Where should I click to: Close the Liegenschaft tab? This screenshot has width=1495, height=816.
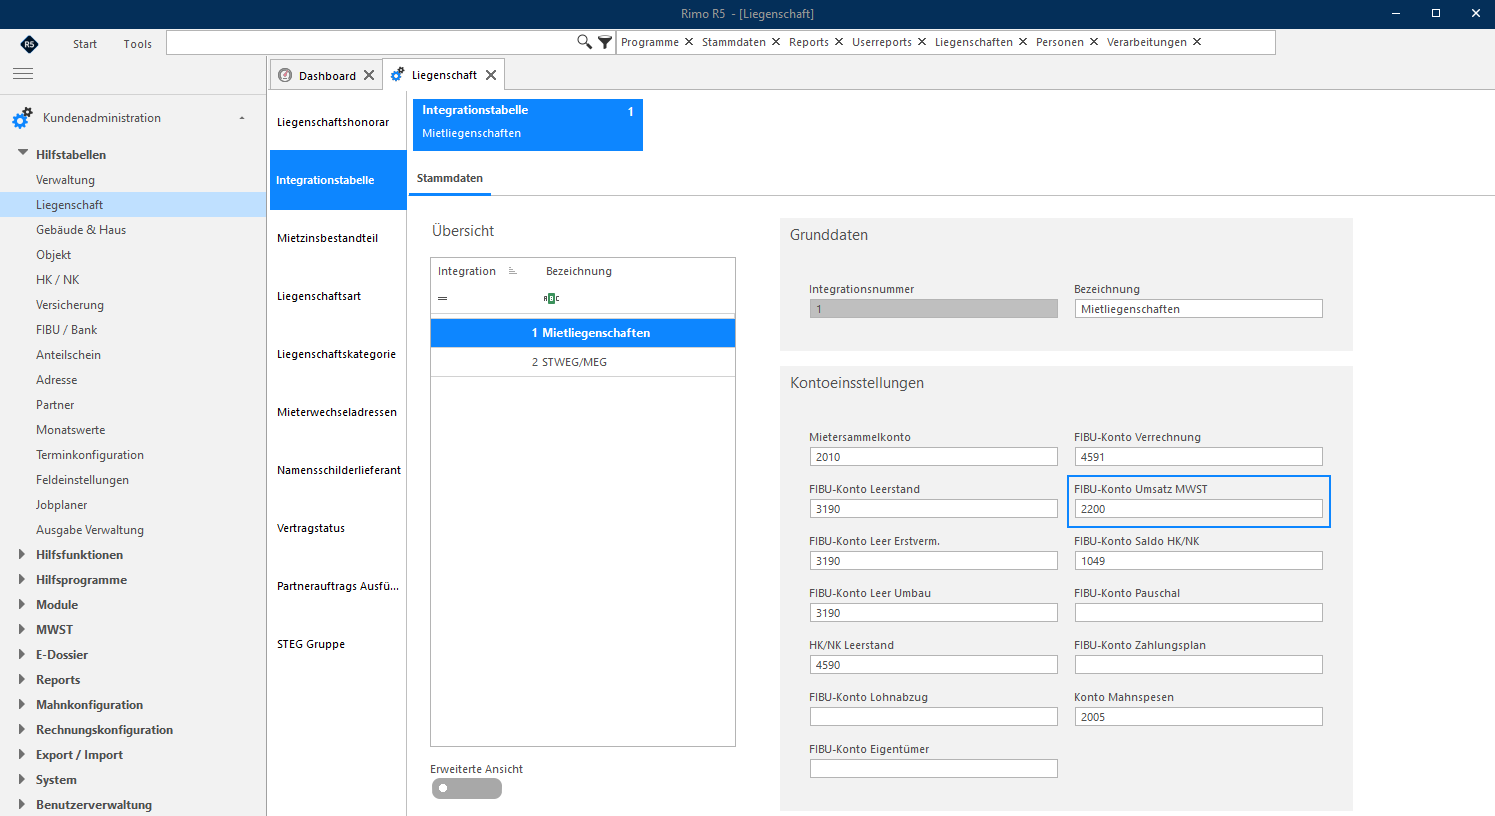tap(491, 75)
